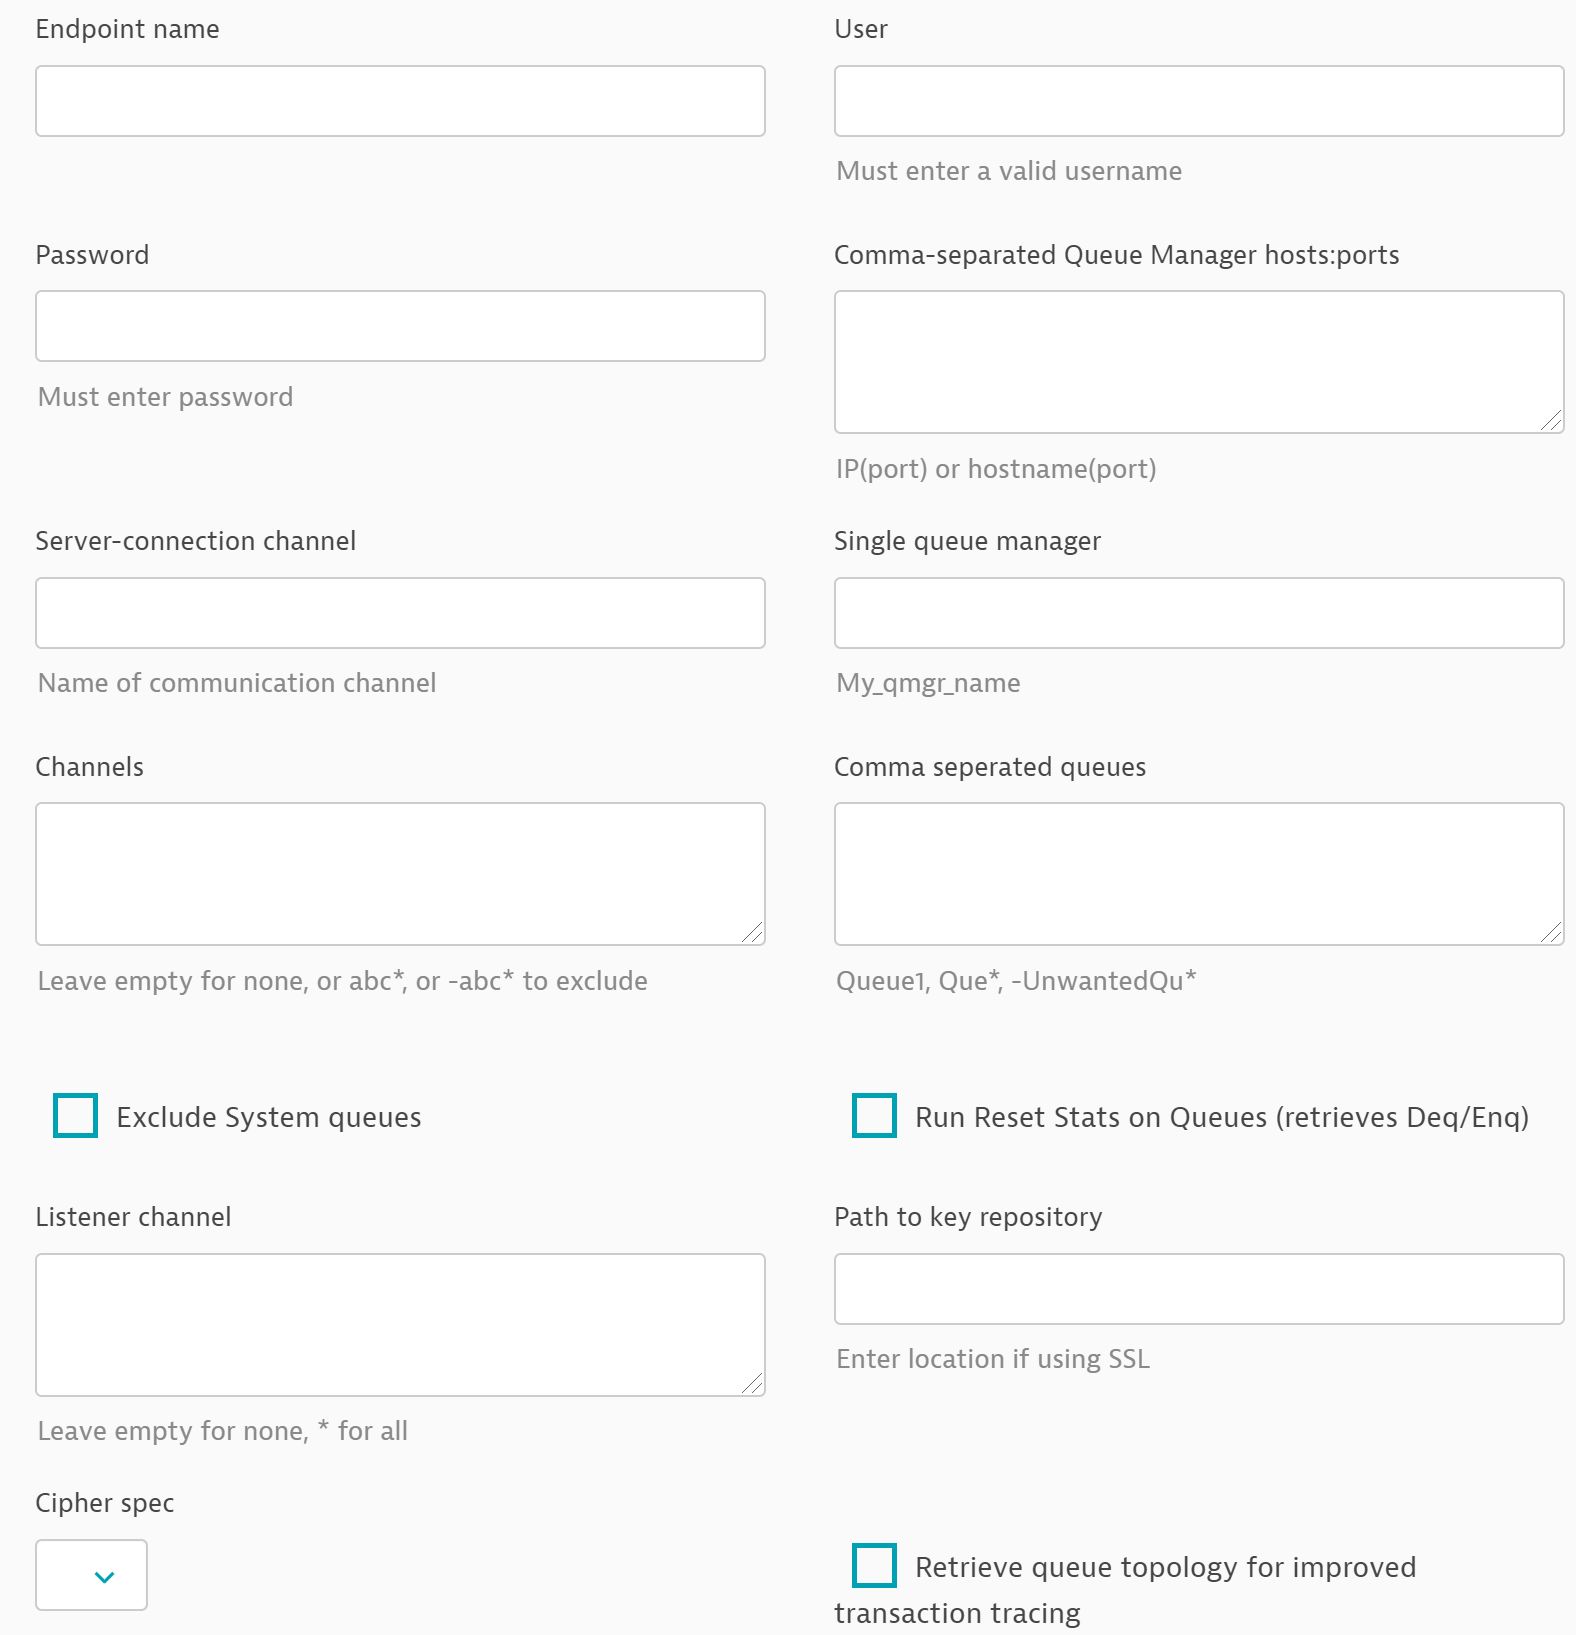Click the Password input field
The height and width of the screenshot is (1635, 1576).
point(400,325)
